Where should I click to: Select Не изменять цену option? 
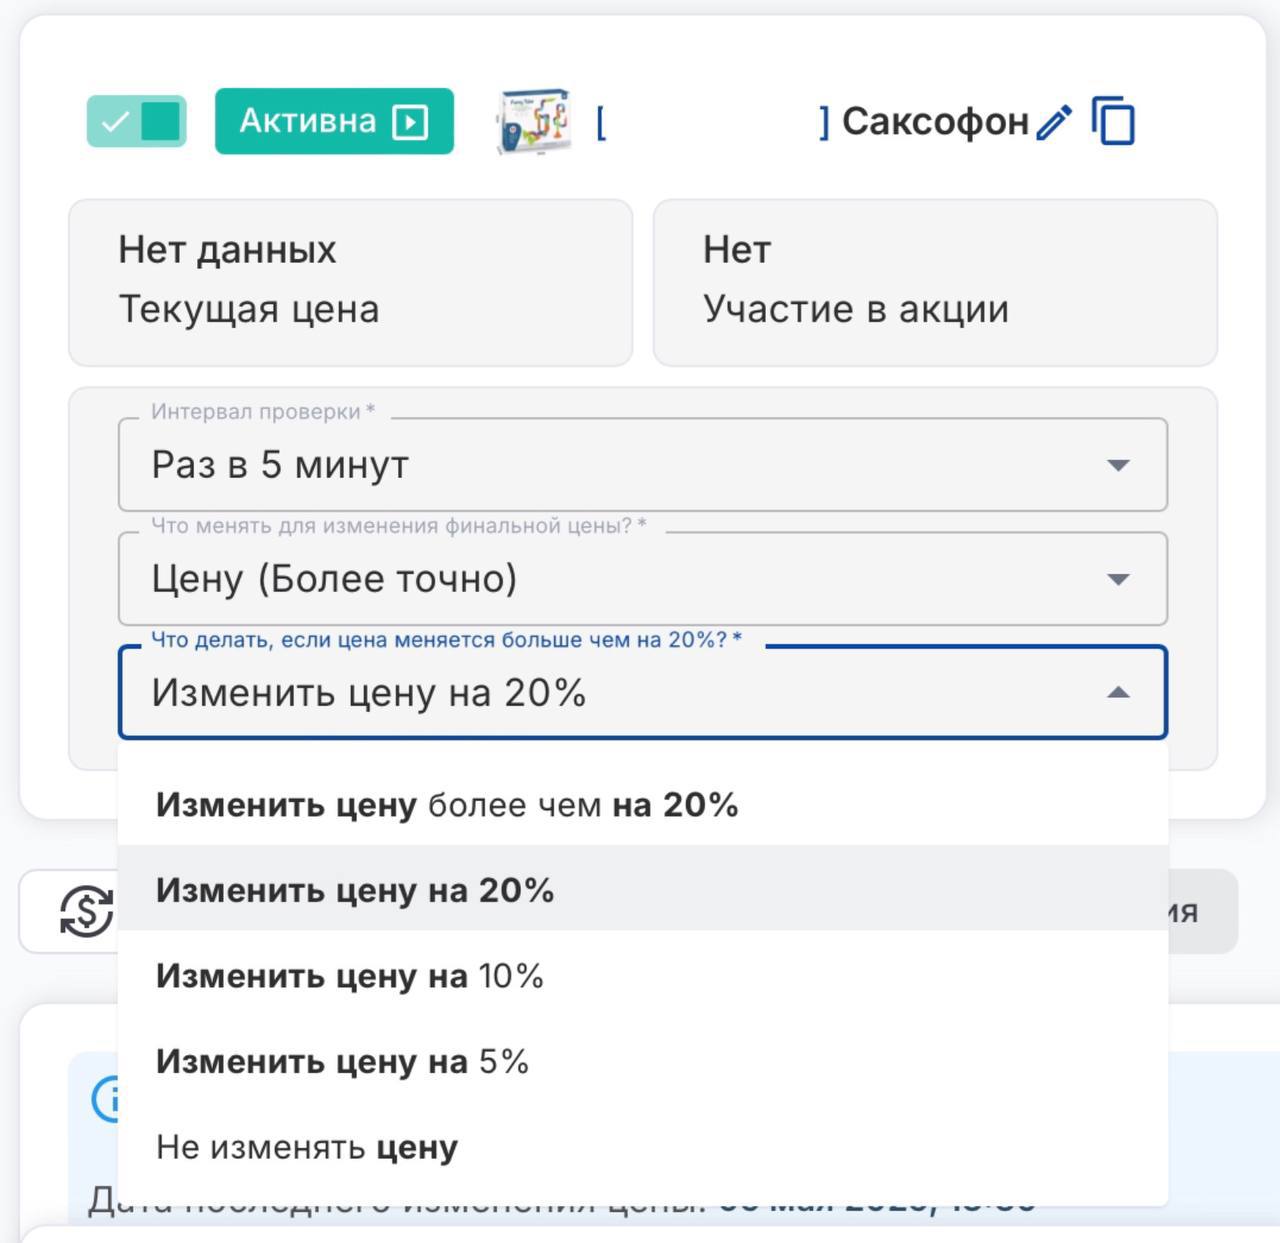click(307, 1147)
